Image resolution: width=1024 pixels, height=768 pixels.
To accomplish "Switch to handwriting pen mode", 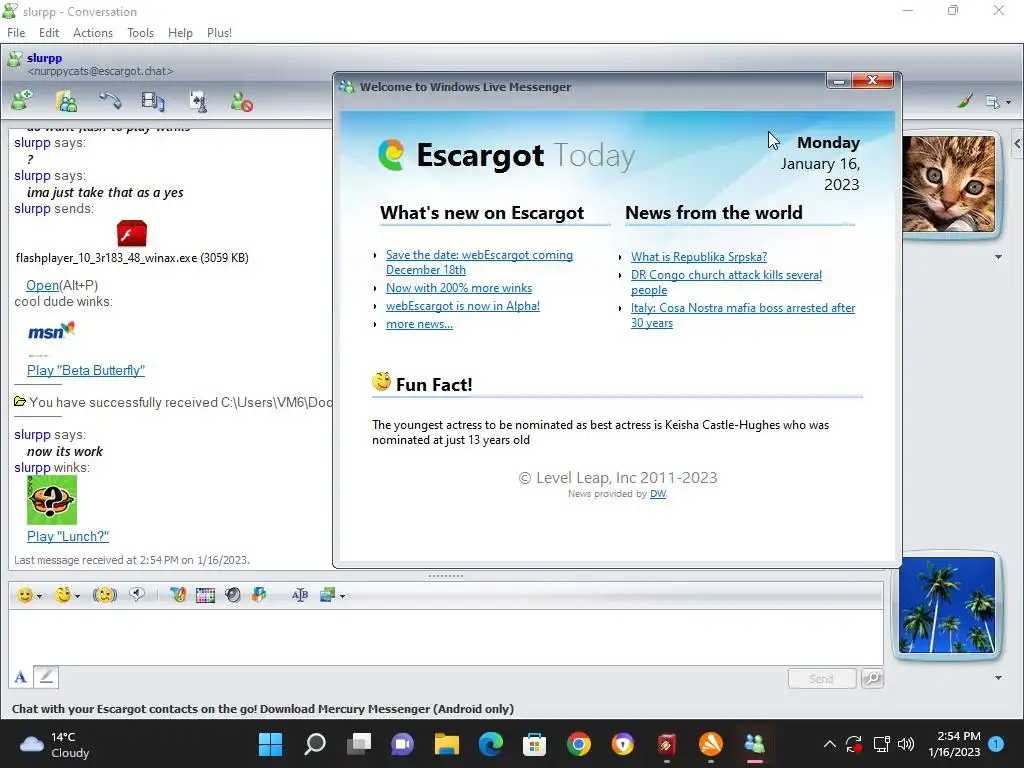I will [x=46, y=677].
